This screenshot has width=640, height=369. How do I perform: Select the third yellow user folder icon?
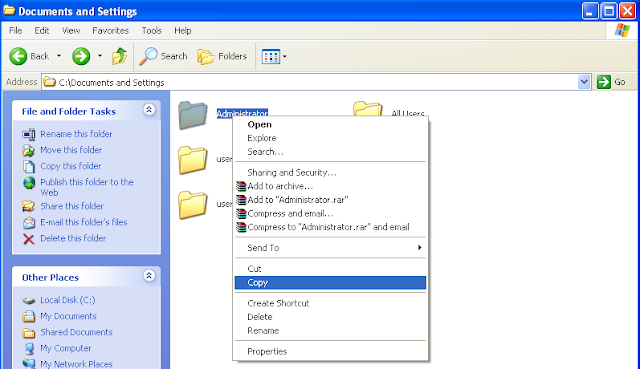pyautogui.click(x=193, y=205)
